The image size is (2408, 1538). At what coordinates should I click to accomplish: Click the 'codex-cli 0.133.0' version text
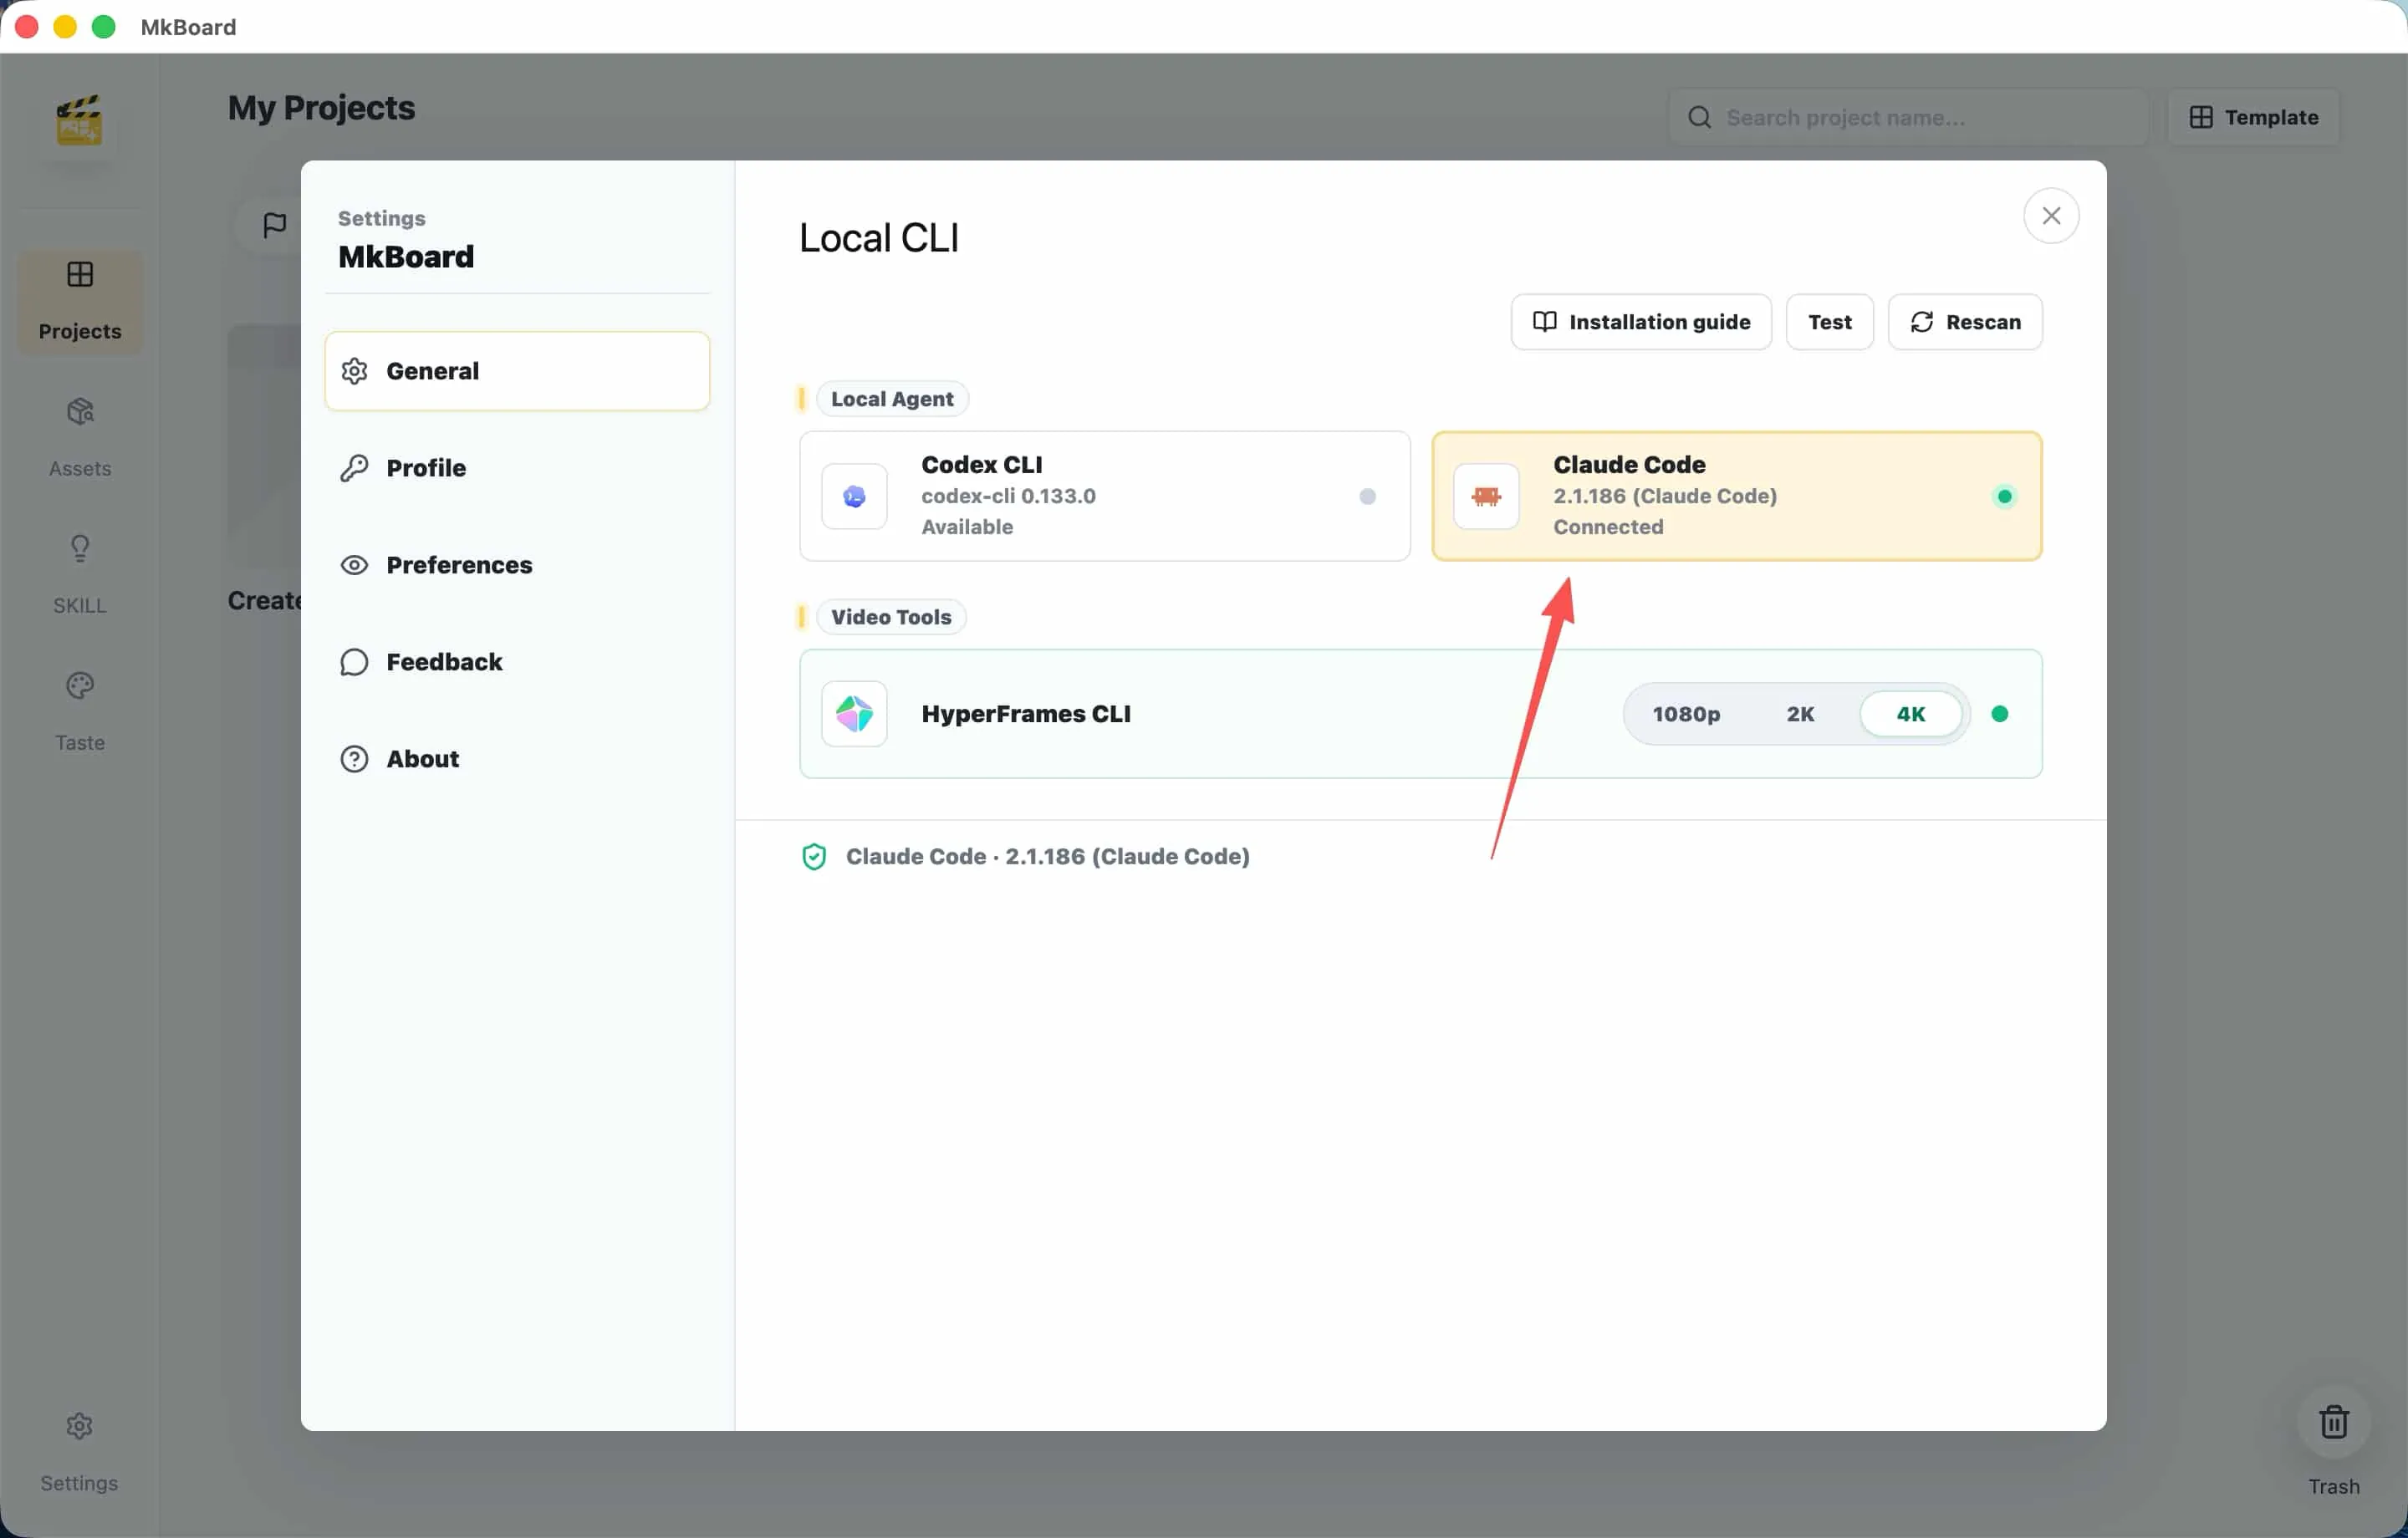coord(1008,496)
